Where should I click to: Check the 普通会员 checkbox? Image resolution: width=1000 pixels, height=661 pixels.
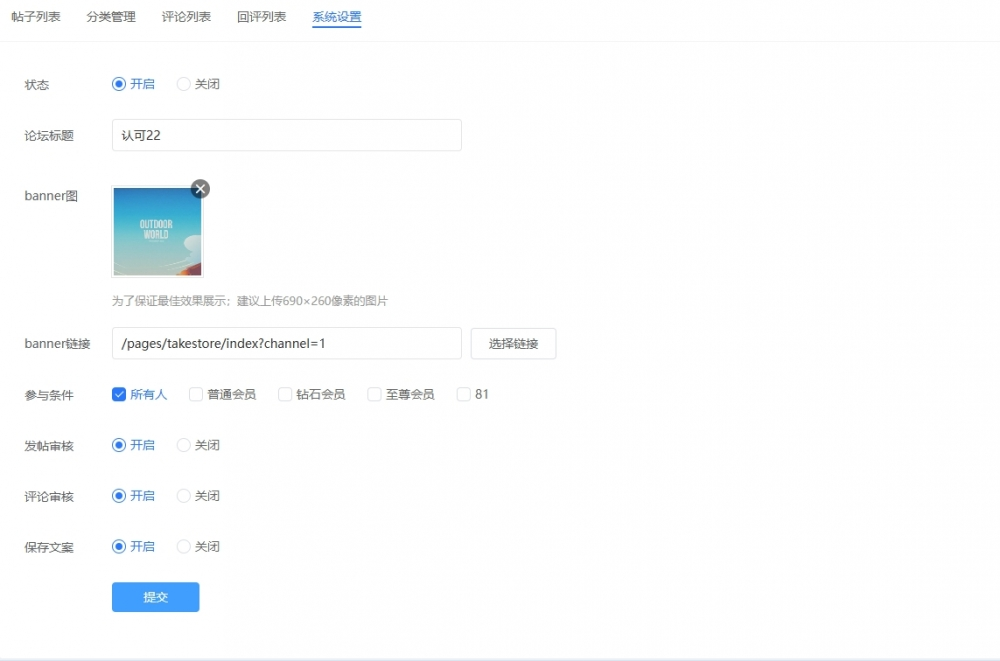pos(196,394)
